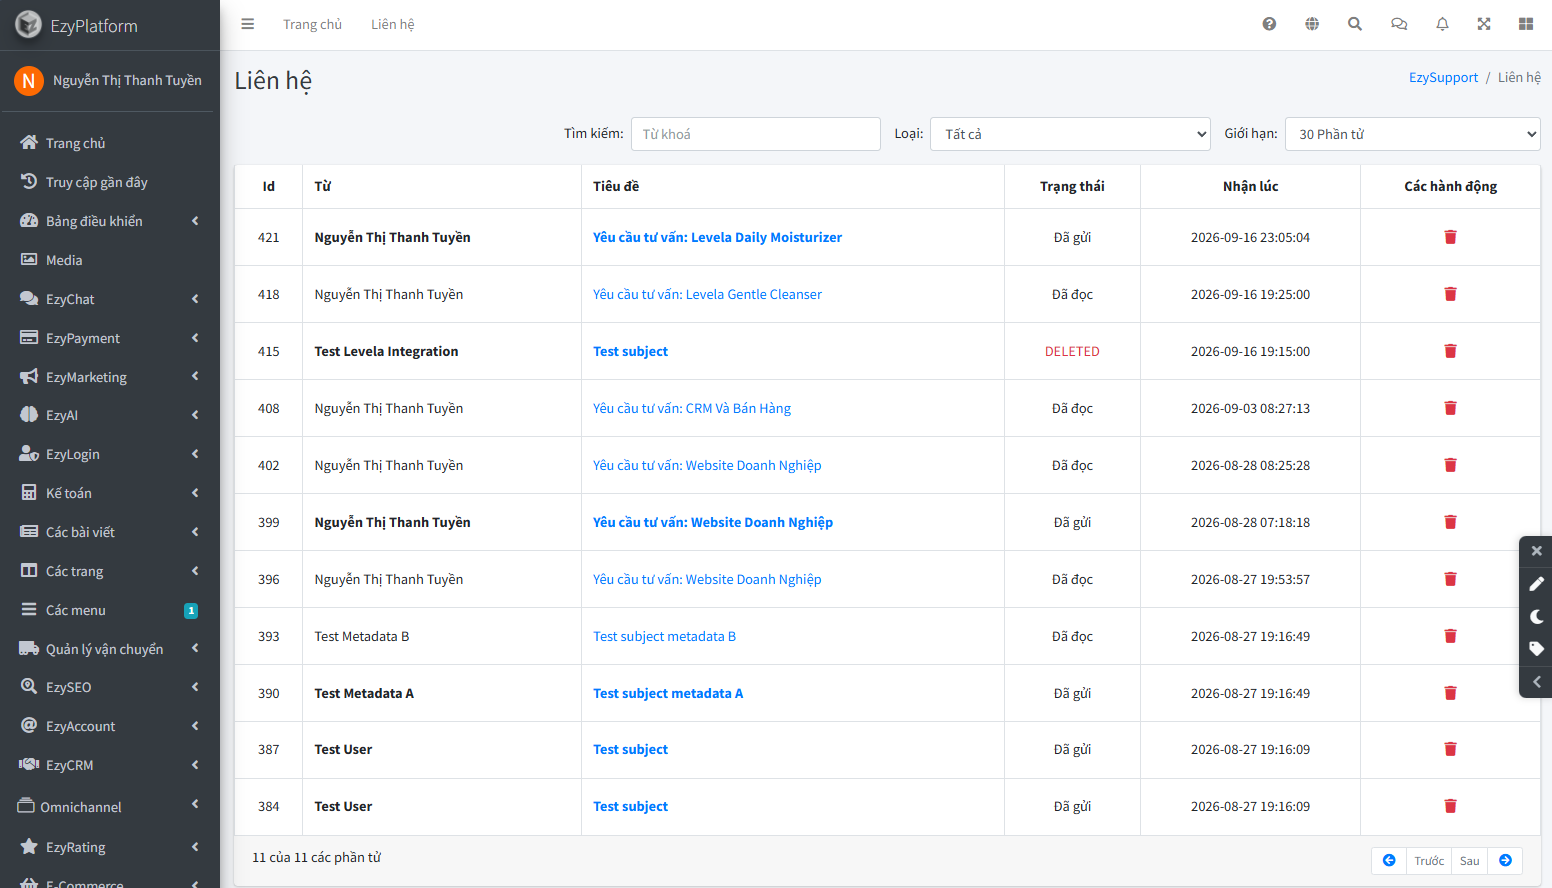Delete the contact with Id 421
This screenshot has width=1552, height=888.
click(x=1450, y=237)
